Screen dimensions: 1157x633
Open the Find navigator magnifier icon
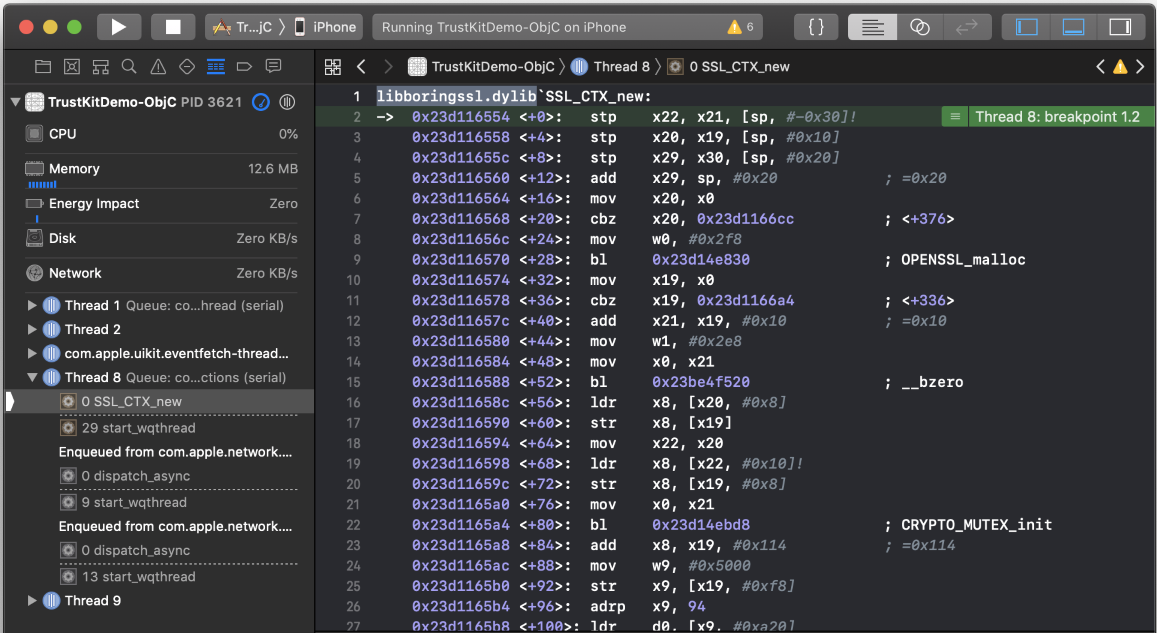coord(129,67)
